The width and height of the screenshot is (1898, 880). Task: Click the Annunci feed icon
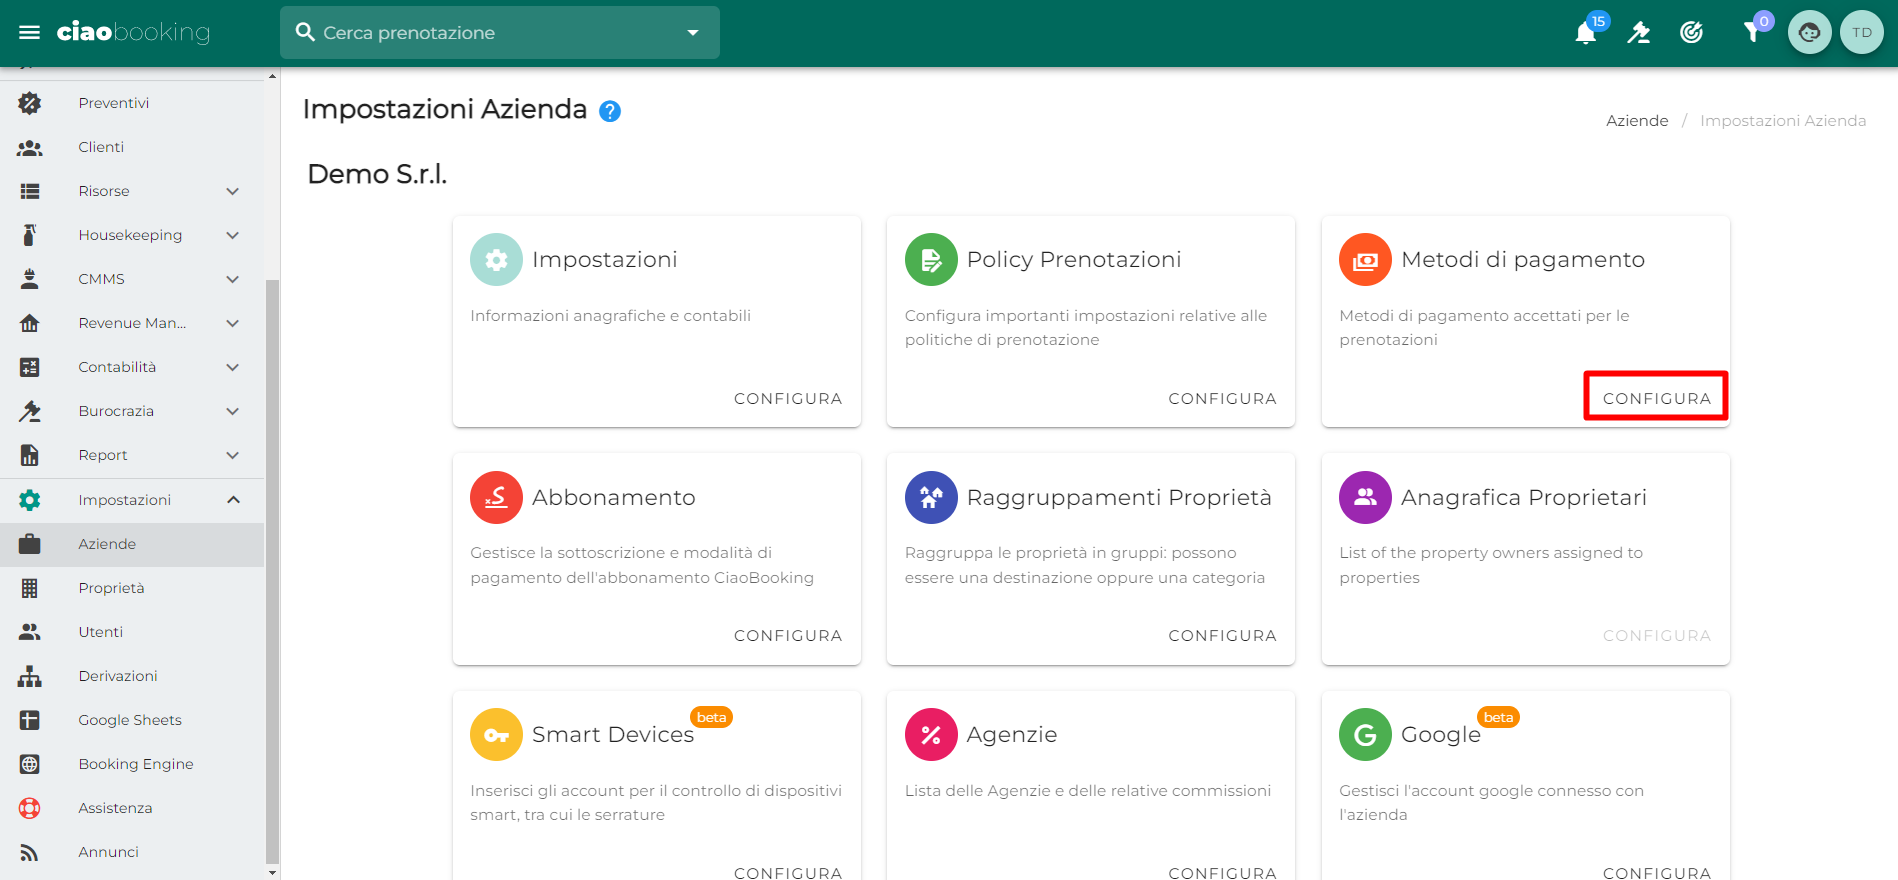[30, 852]
